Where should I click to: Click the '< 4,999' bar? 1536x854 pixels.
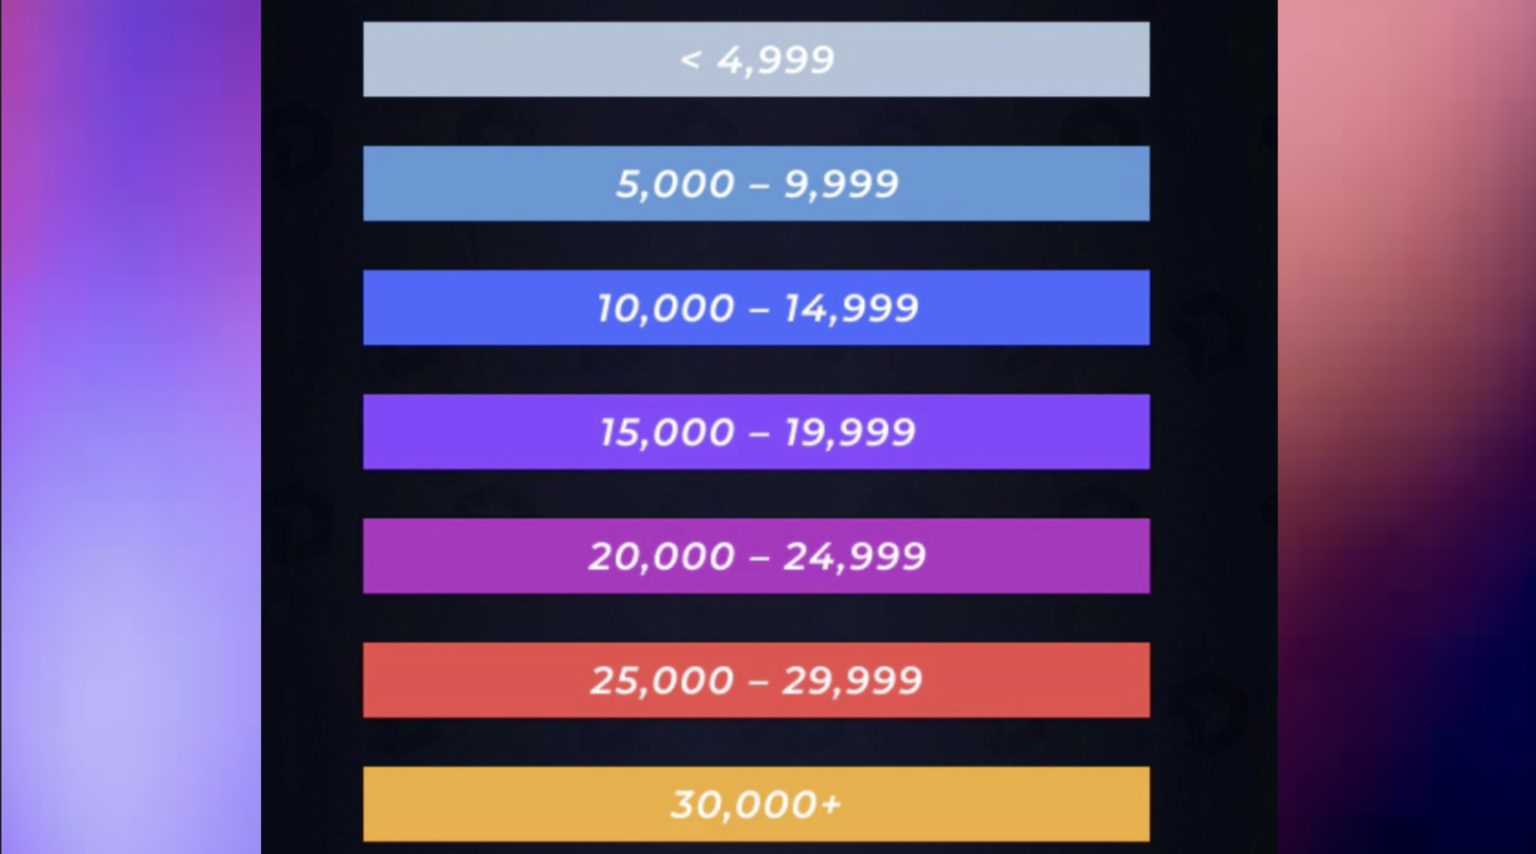(x=756, y=59)
